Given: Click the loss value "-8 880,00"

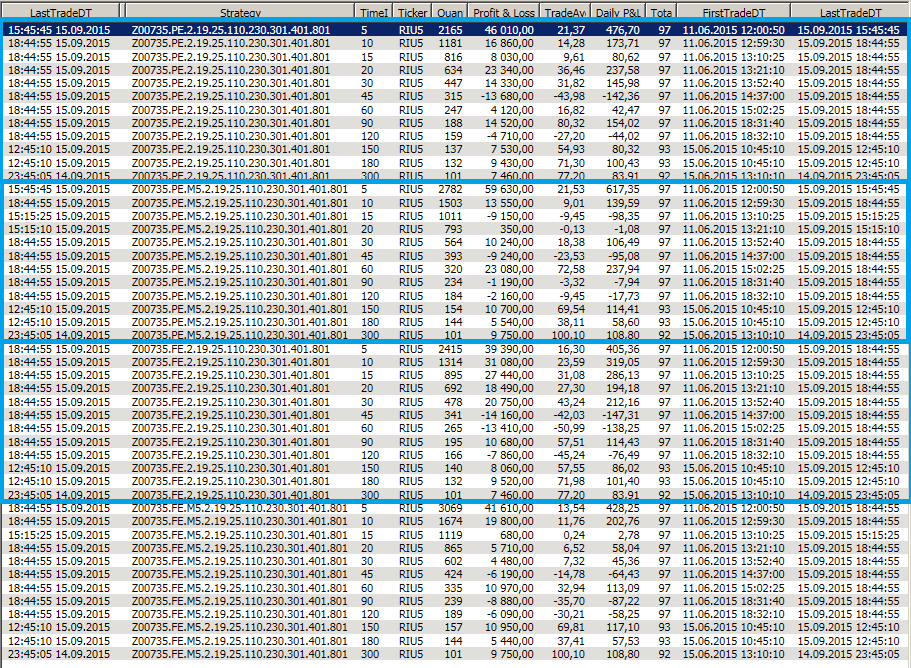Looking at the screenshot, I should 510,601.
